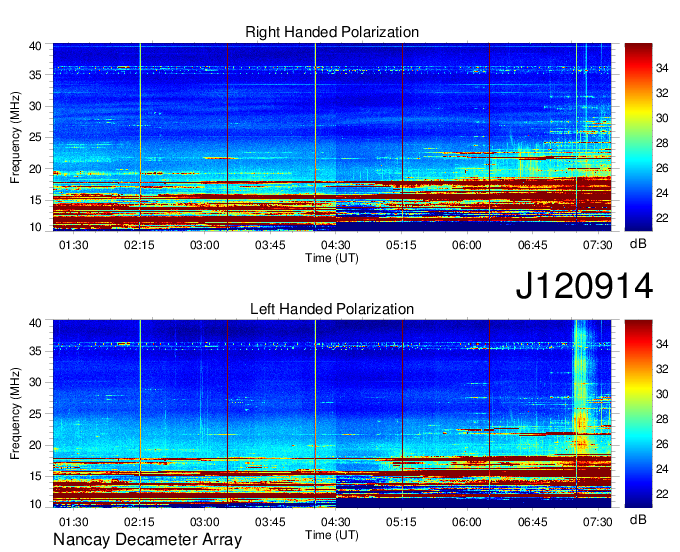Click the '34' value on the bottom colorbar
The width and height of the screenshot is (680, 552).
pos(662,344)
